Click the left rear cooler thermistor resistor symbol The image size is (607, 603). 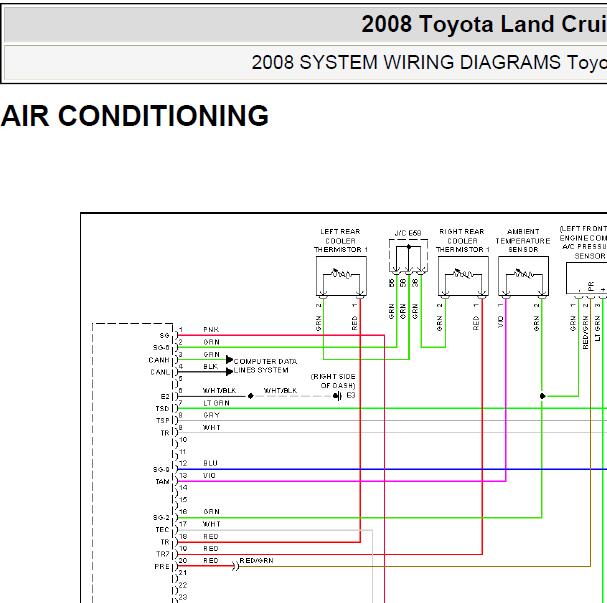pos(341,276)
